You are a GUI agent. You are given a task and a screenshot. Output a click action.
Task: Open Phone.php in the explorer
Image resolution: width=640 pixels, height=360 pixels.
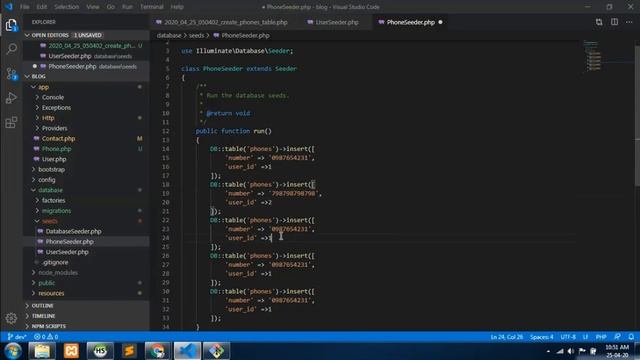[x=86, y=149]
